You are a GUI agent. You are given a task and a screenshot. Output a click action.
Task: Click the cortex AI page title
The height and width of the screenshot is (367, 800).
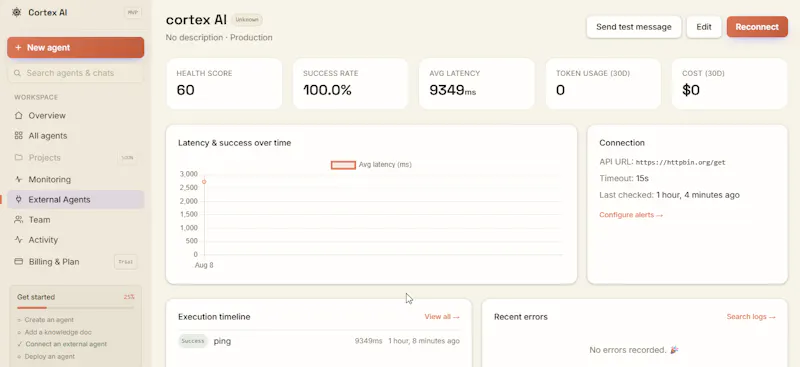point(196,19)
